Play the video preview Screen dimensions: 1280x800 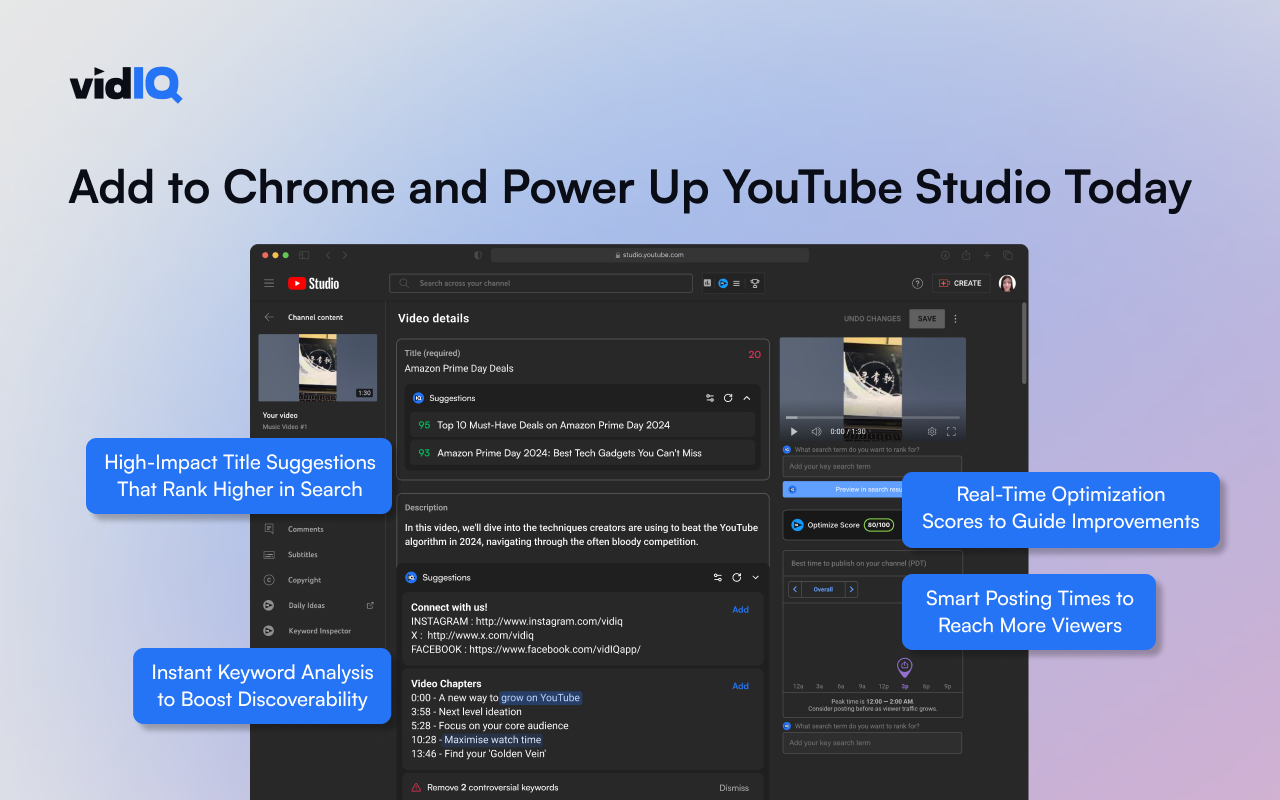coord(795,431)
